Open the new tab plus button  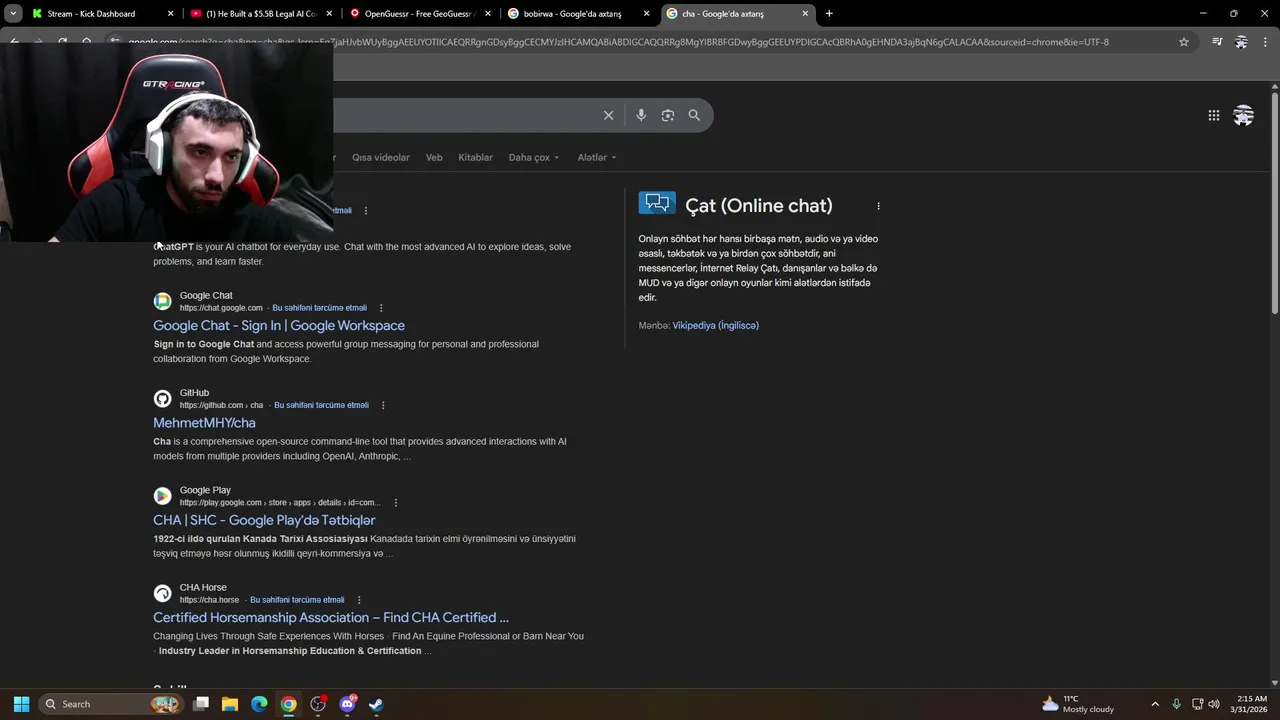point(829,14)
